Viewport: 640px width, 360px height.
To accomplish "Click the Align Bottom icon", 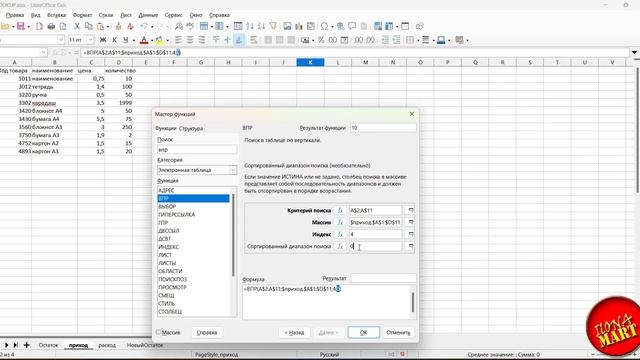I will point(239,40).
